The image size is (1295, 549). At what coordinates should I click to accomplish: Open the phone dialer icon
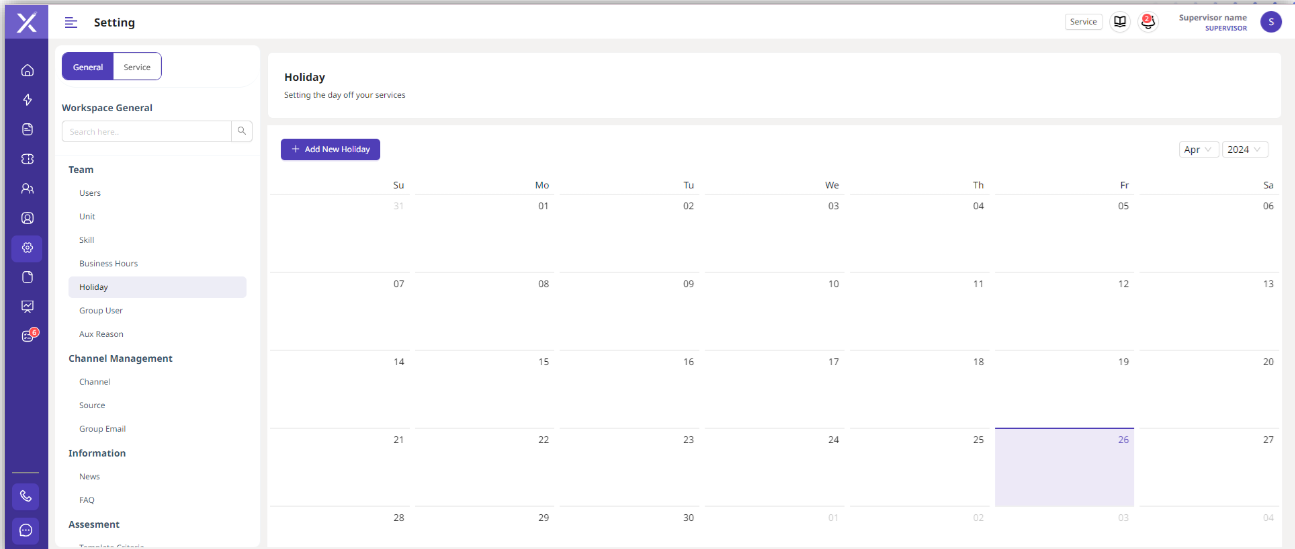point(27,495)
